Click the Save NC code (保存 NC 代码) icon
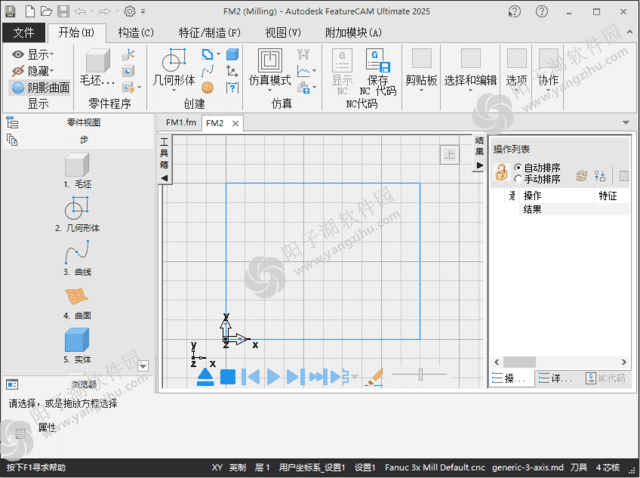This screenshot has height=478, width=640. coord(378,71)
